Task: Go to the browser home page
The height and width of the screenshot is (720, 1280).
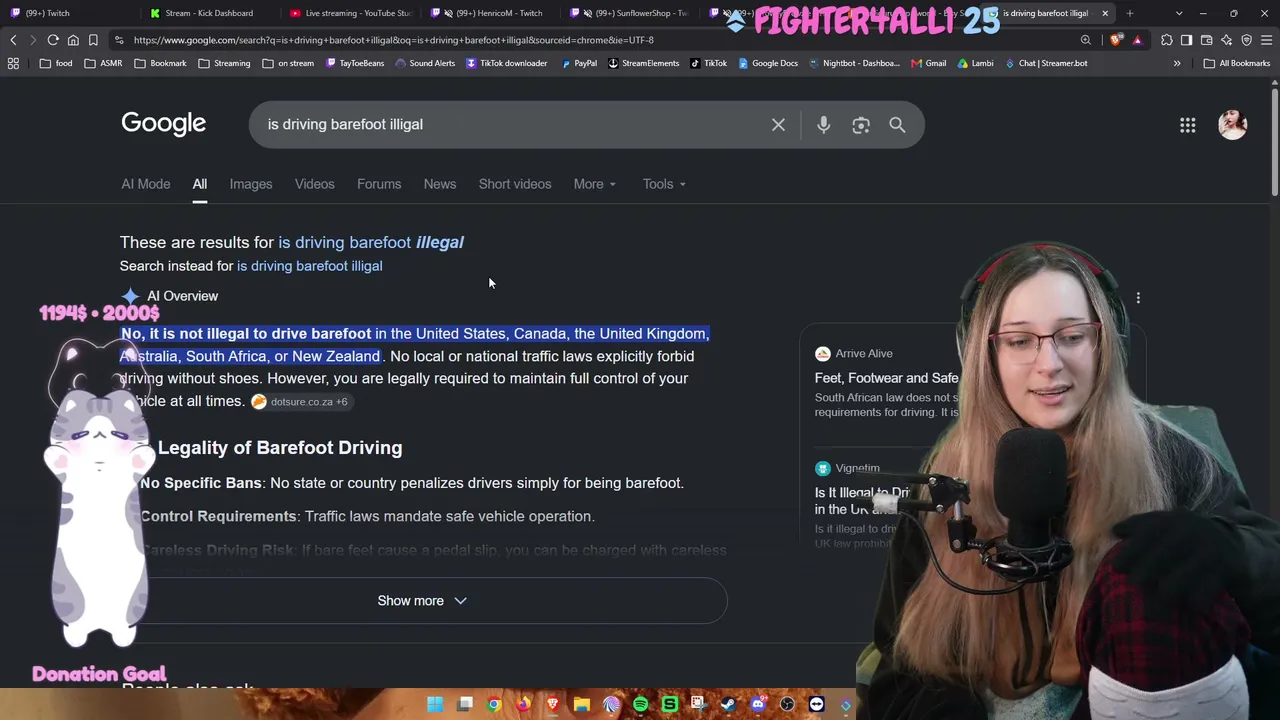Action: tap(73, 40)
